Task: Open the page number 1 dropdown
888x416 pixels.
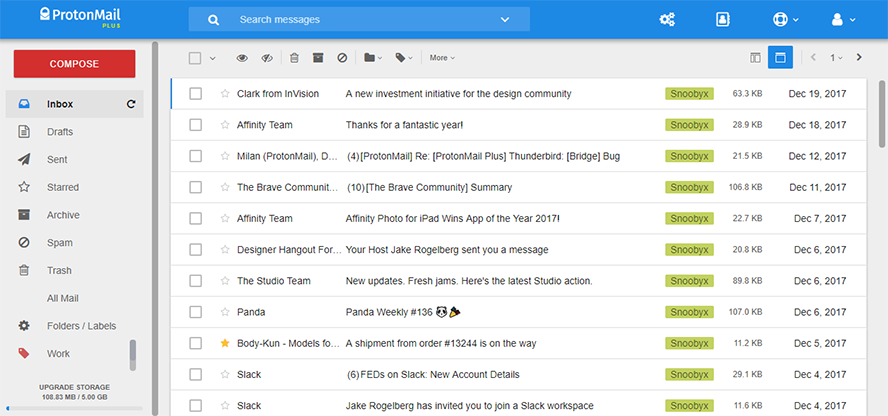Action: click(x=836, y=58)
